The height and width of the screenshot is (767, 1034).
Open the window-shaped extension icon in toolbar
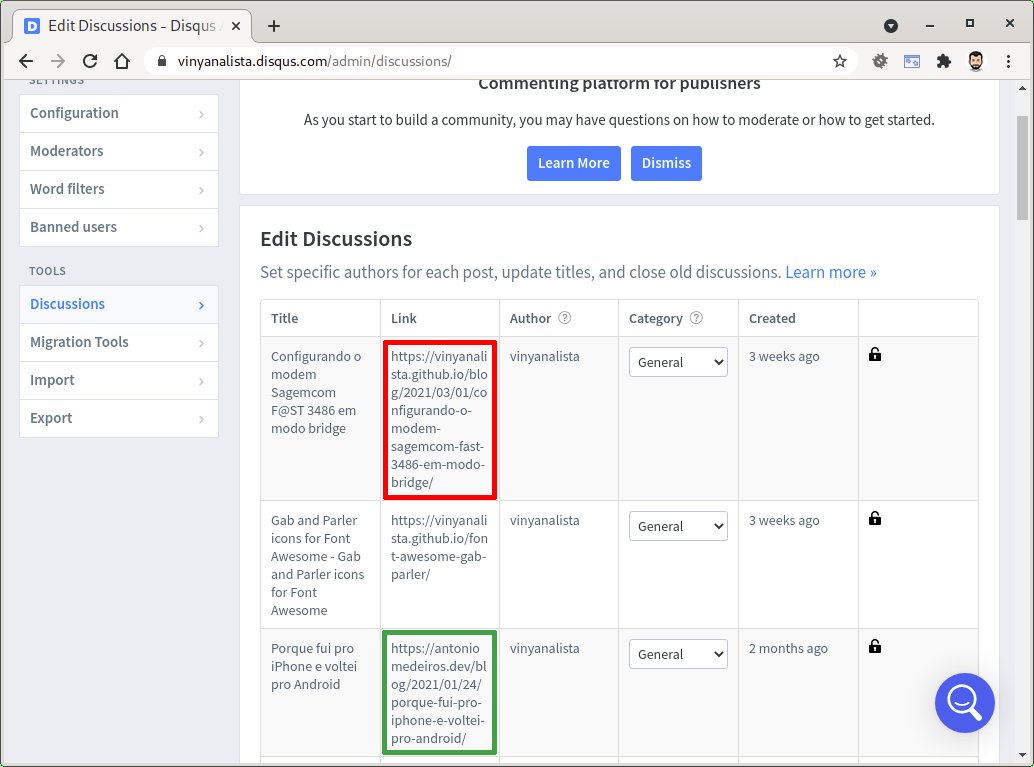click(x=912, y=61)
